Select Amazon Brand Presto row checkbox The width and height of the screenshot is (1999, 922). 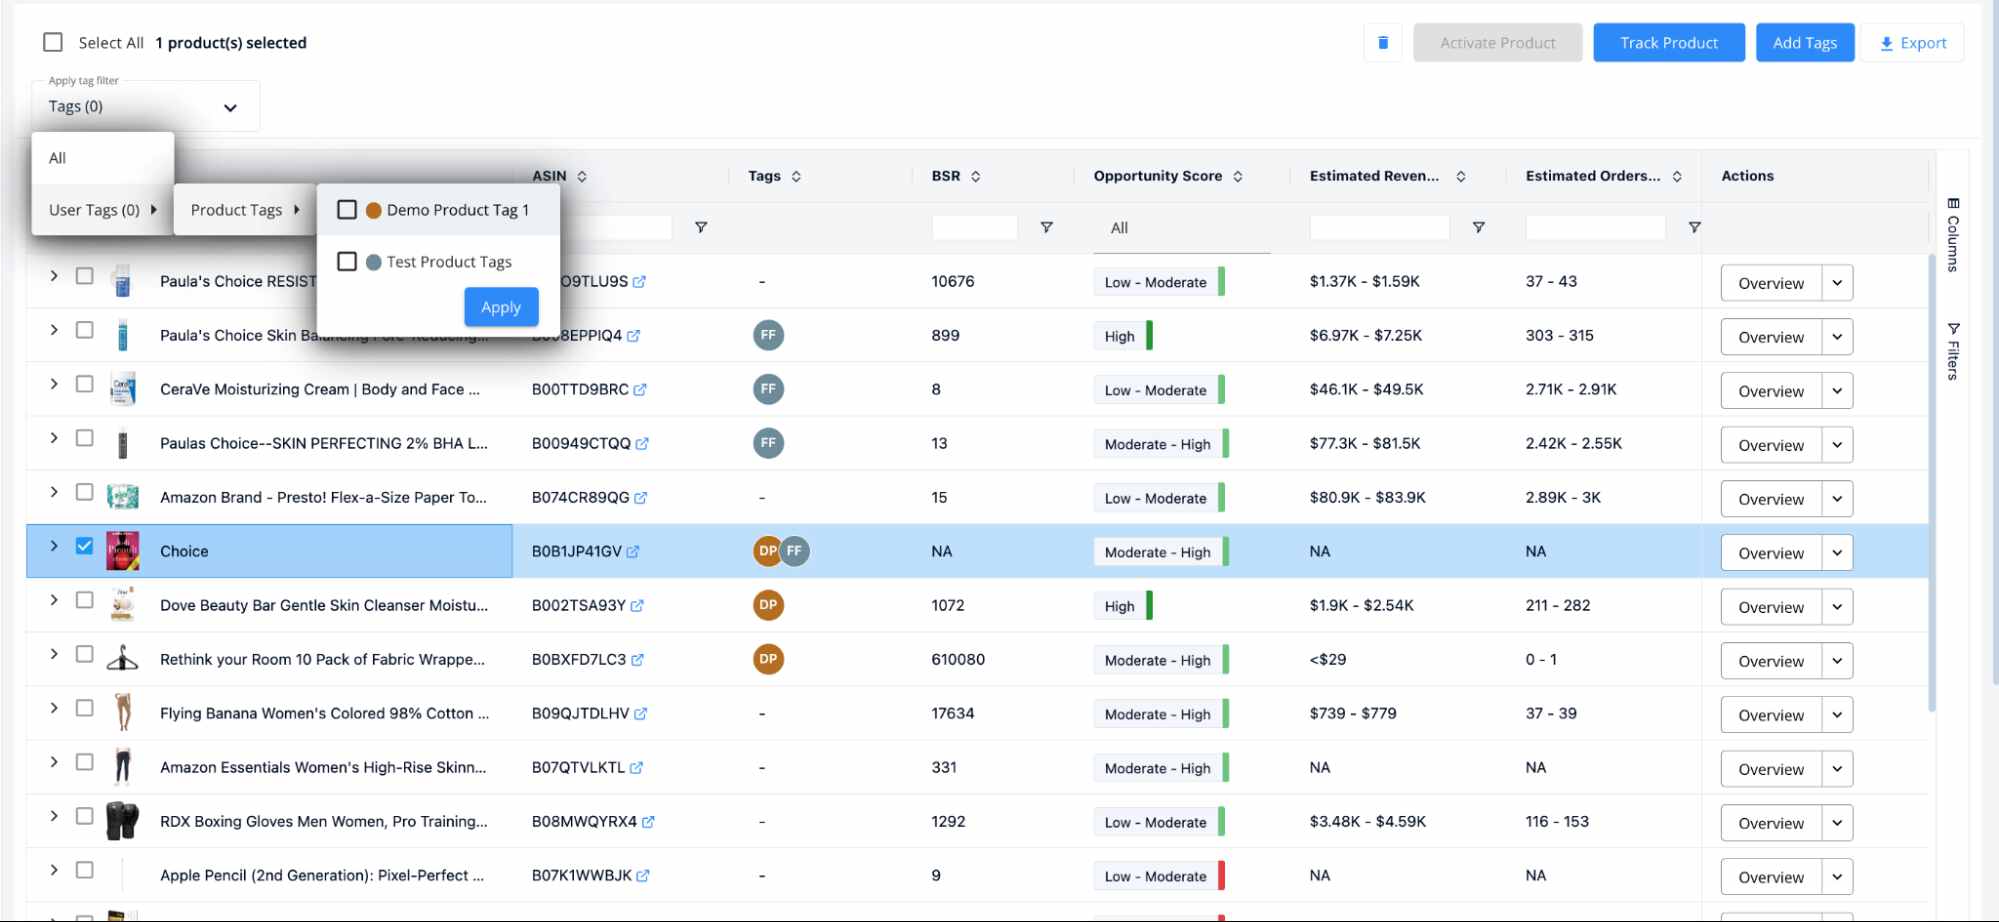click(x=85, y=492)
